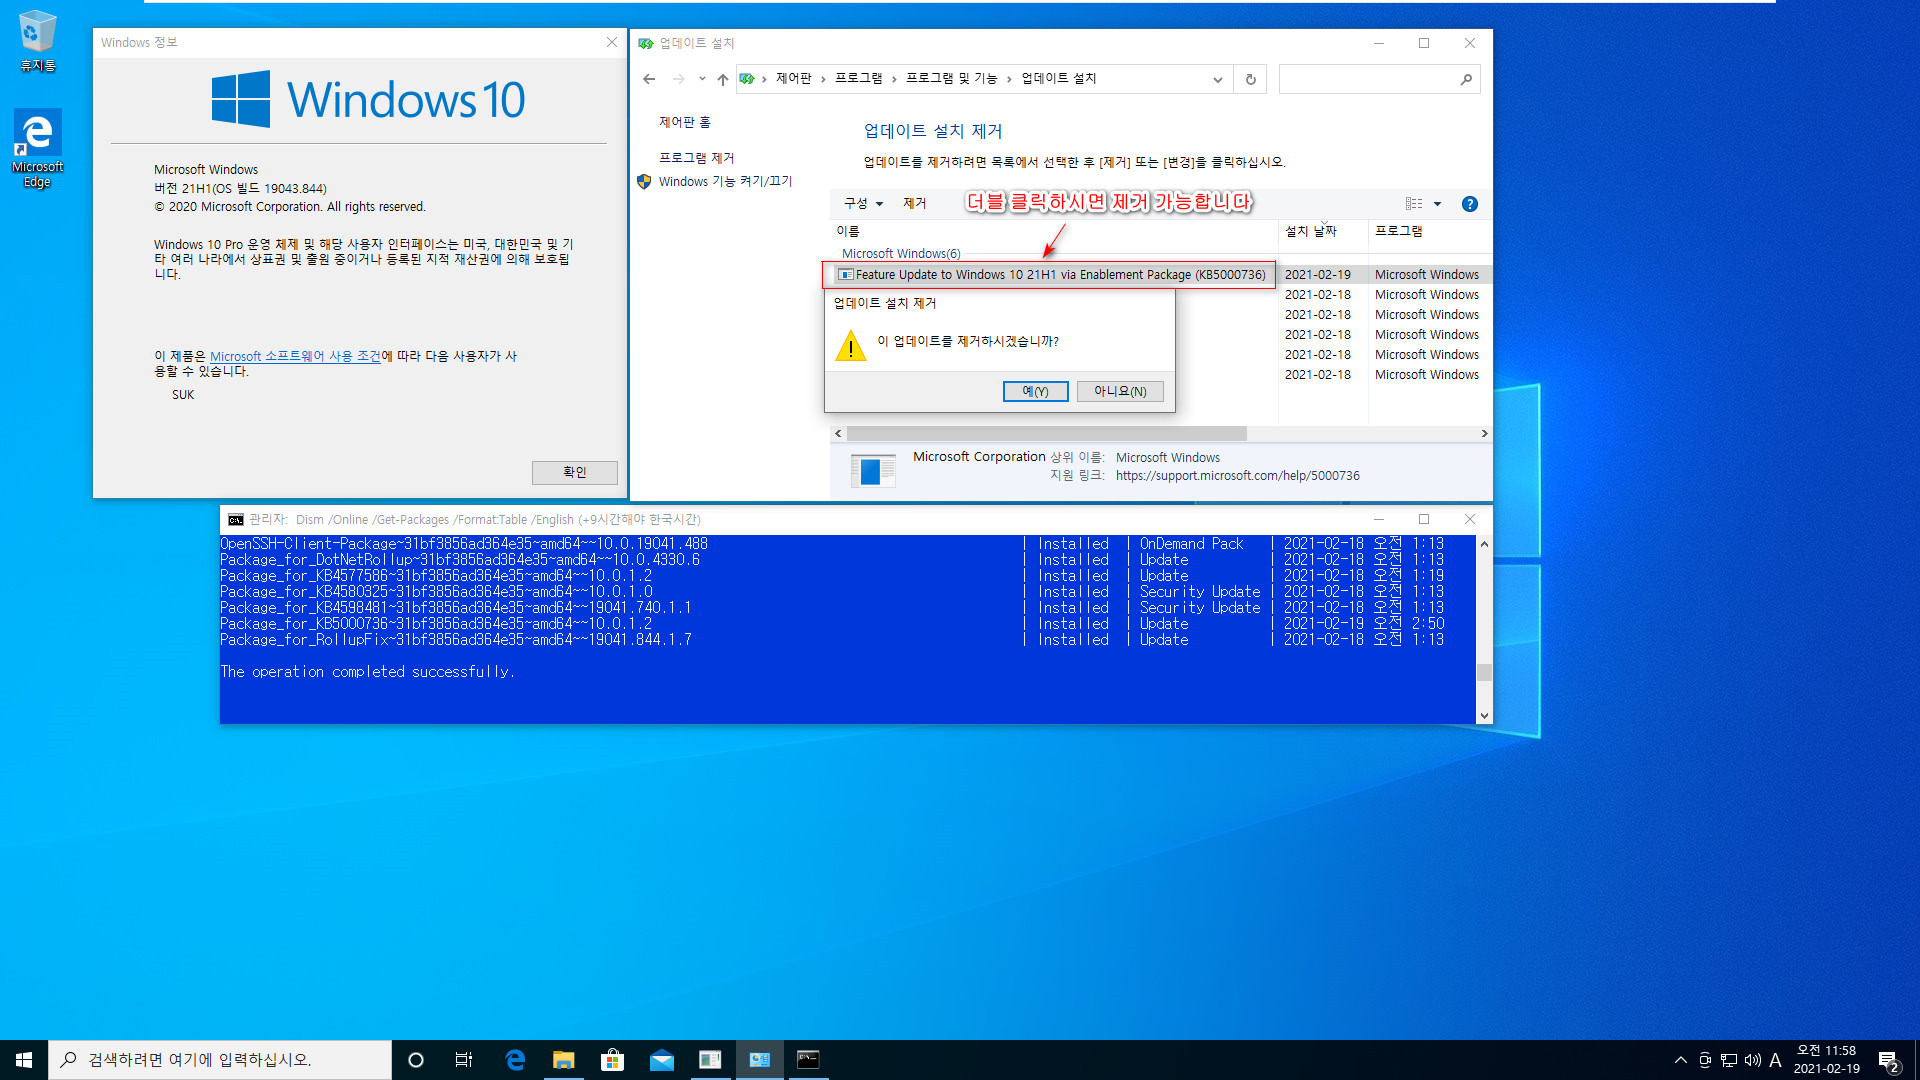Switch to Control Panel taskbar item
Screen dimensions: 1920x1080
click(759, 1060)
